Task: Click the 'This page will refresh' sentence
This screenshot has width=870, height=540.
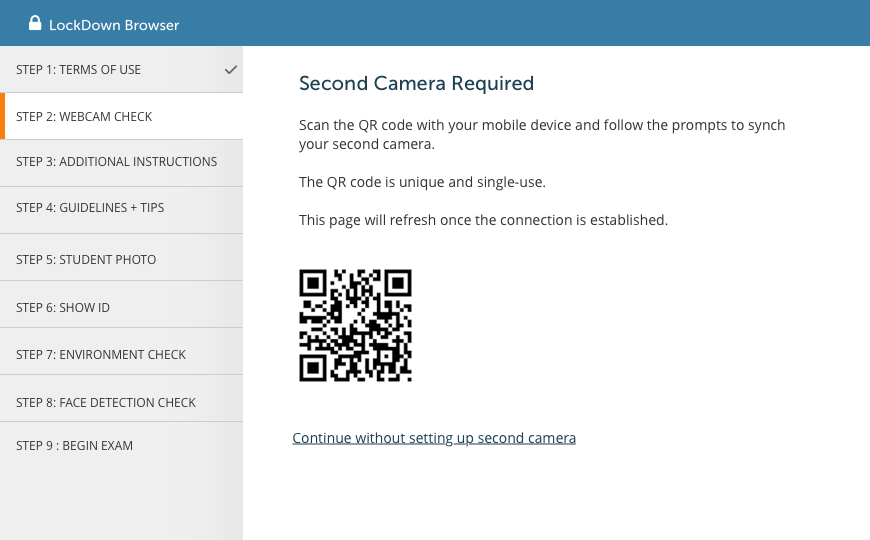Action: point(483,220)
